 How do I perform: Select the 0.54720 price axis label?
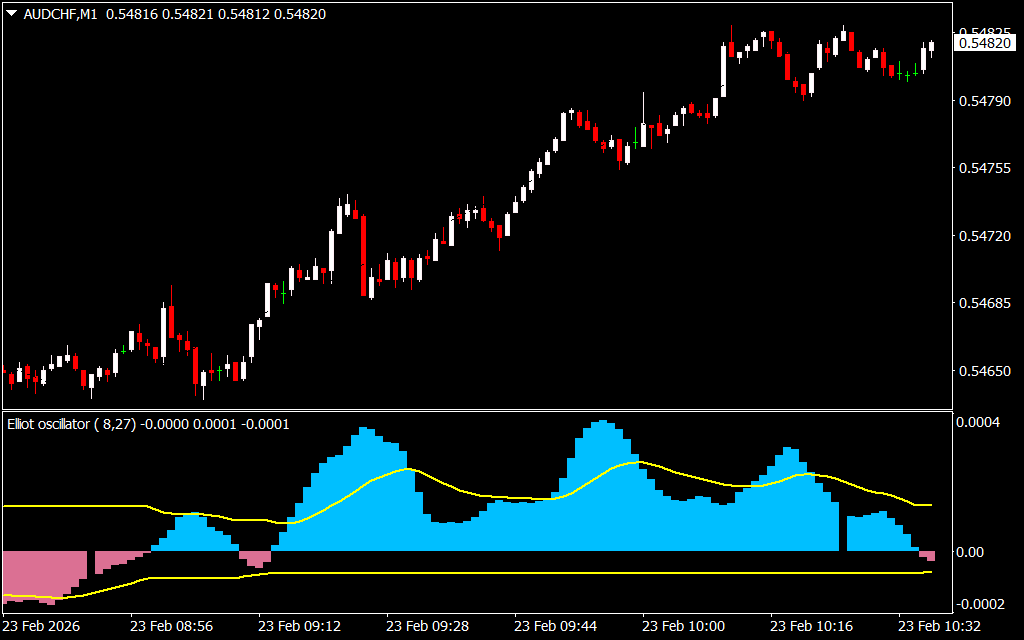(984, 236)
